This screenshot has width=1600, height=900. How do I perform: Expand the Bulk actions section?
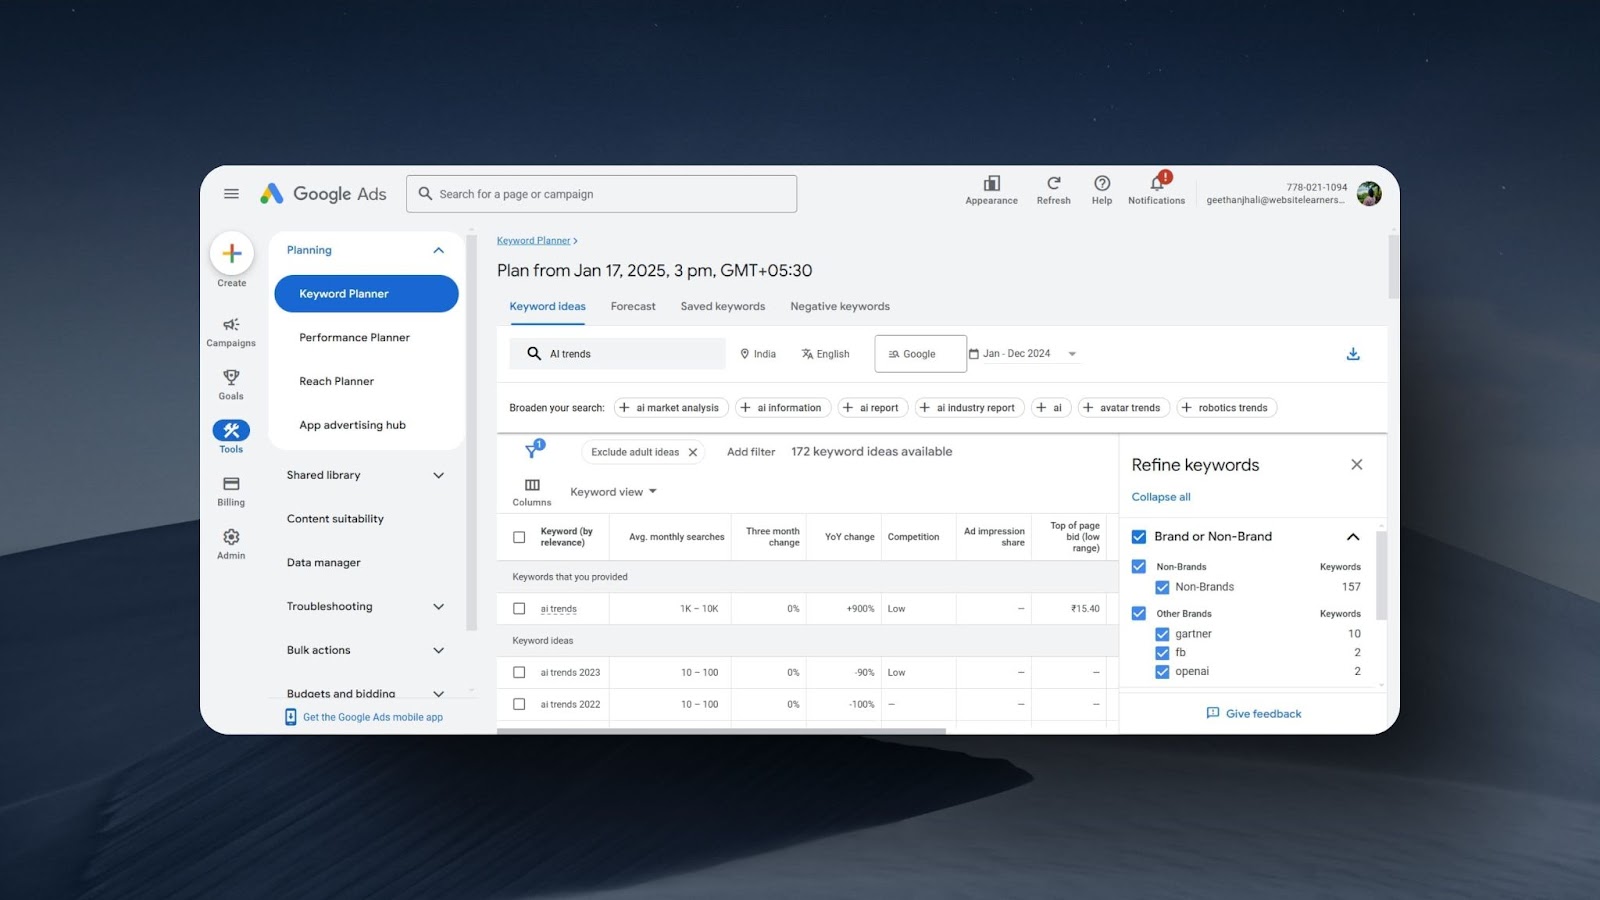438,650
